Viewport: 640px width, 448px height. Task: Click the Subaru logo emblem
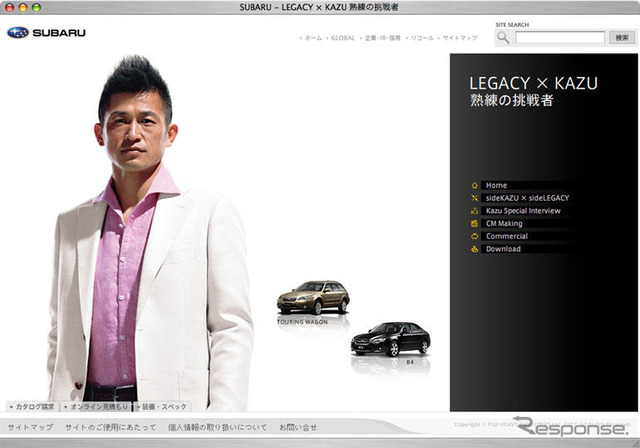pyautogui.click(x=18, y=33)
